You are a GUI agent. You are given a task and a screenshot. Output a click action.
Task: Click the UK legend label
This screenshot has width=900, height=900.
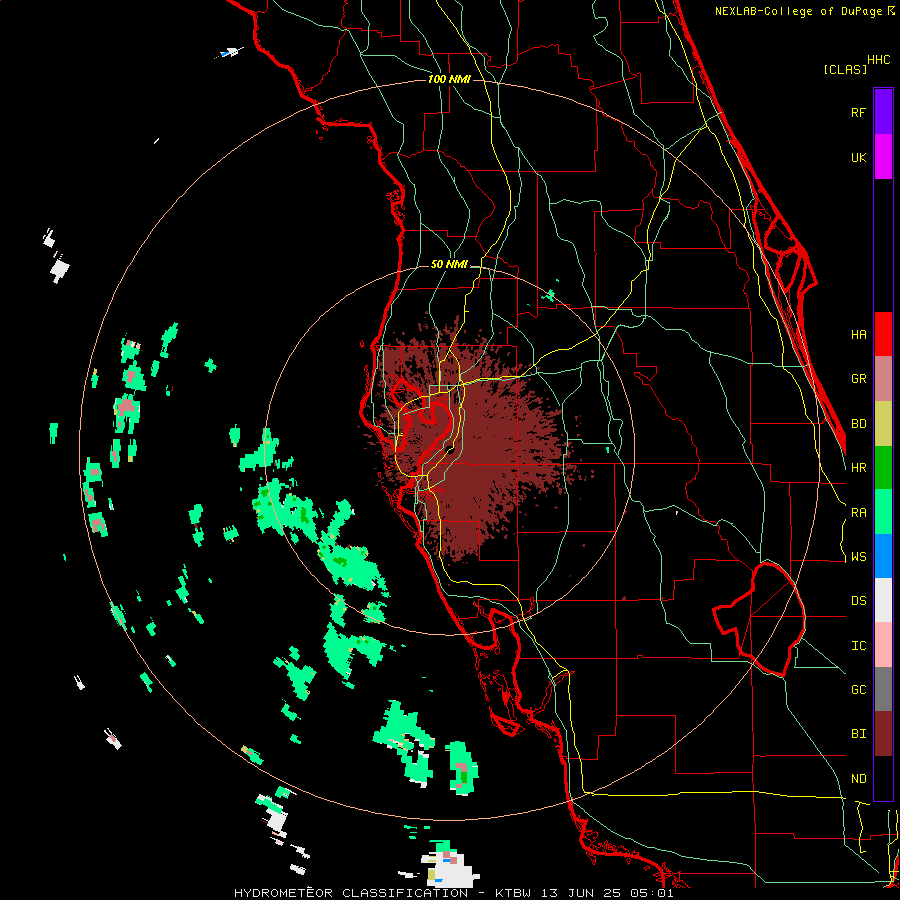pos(858,157)
